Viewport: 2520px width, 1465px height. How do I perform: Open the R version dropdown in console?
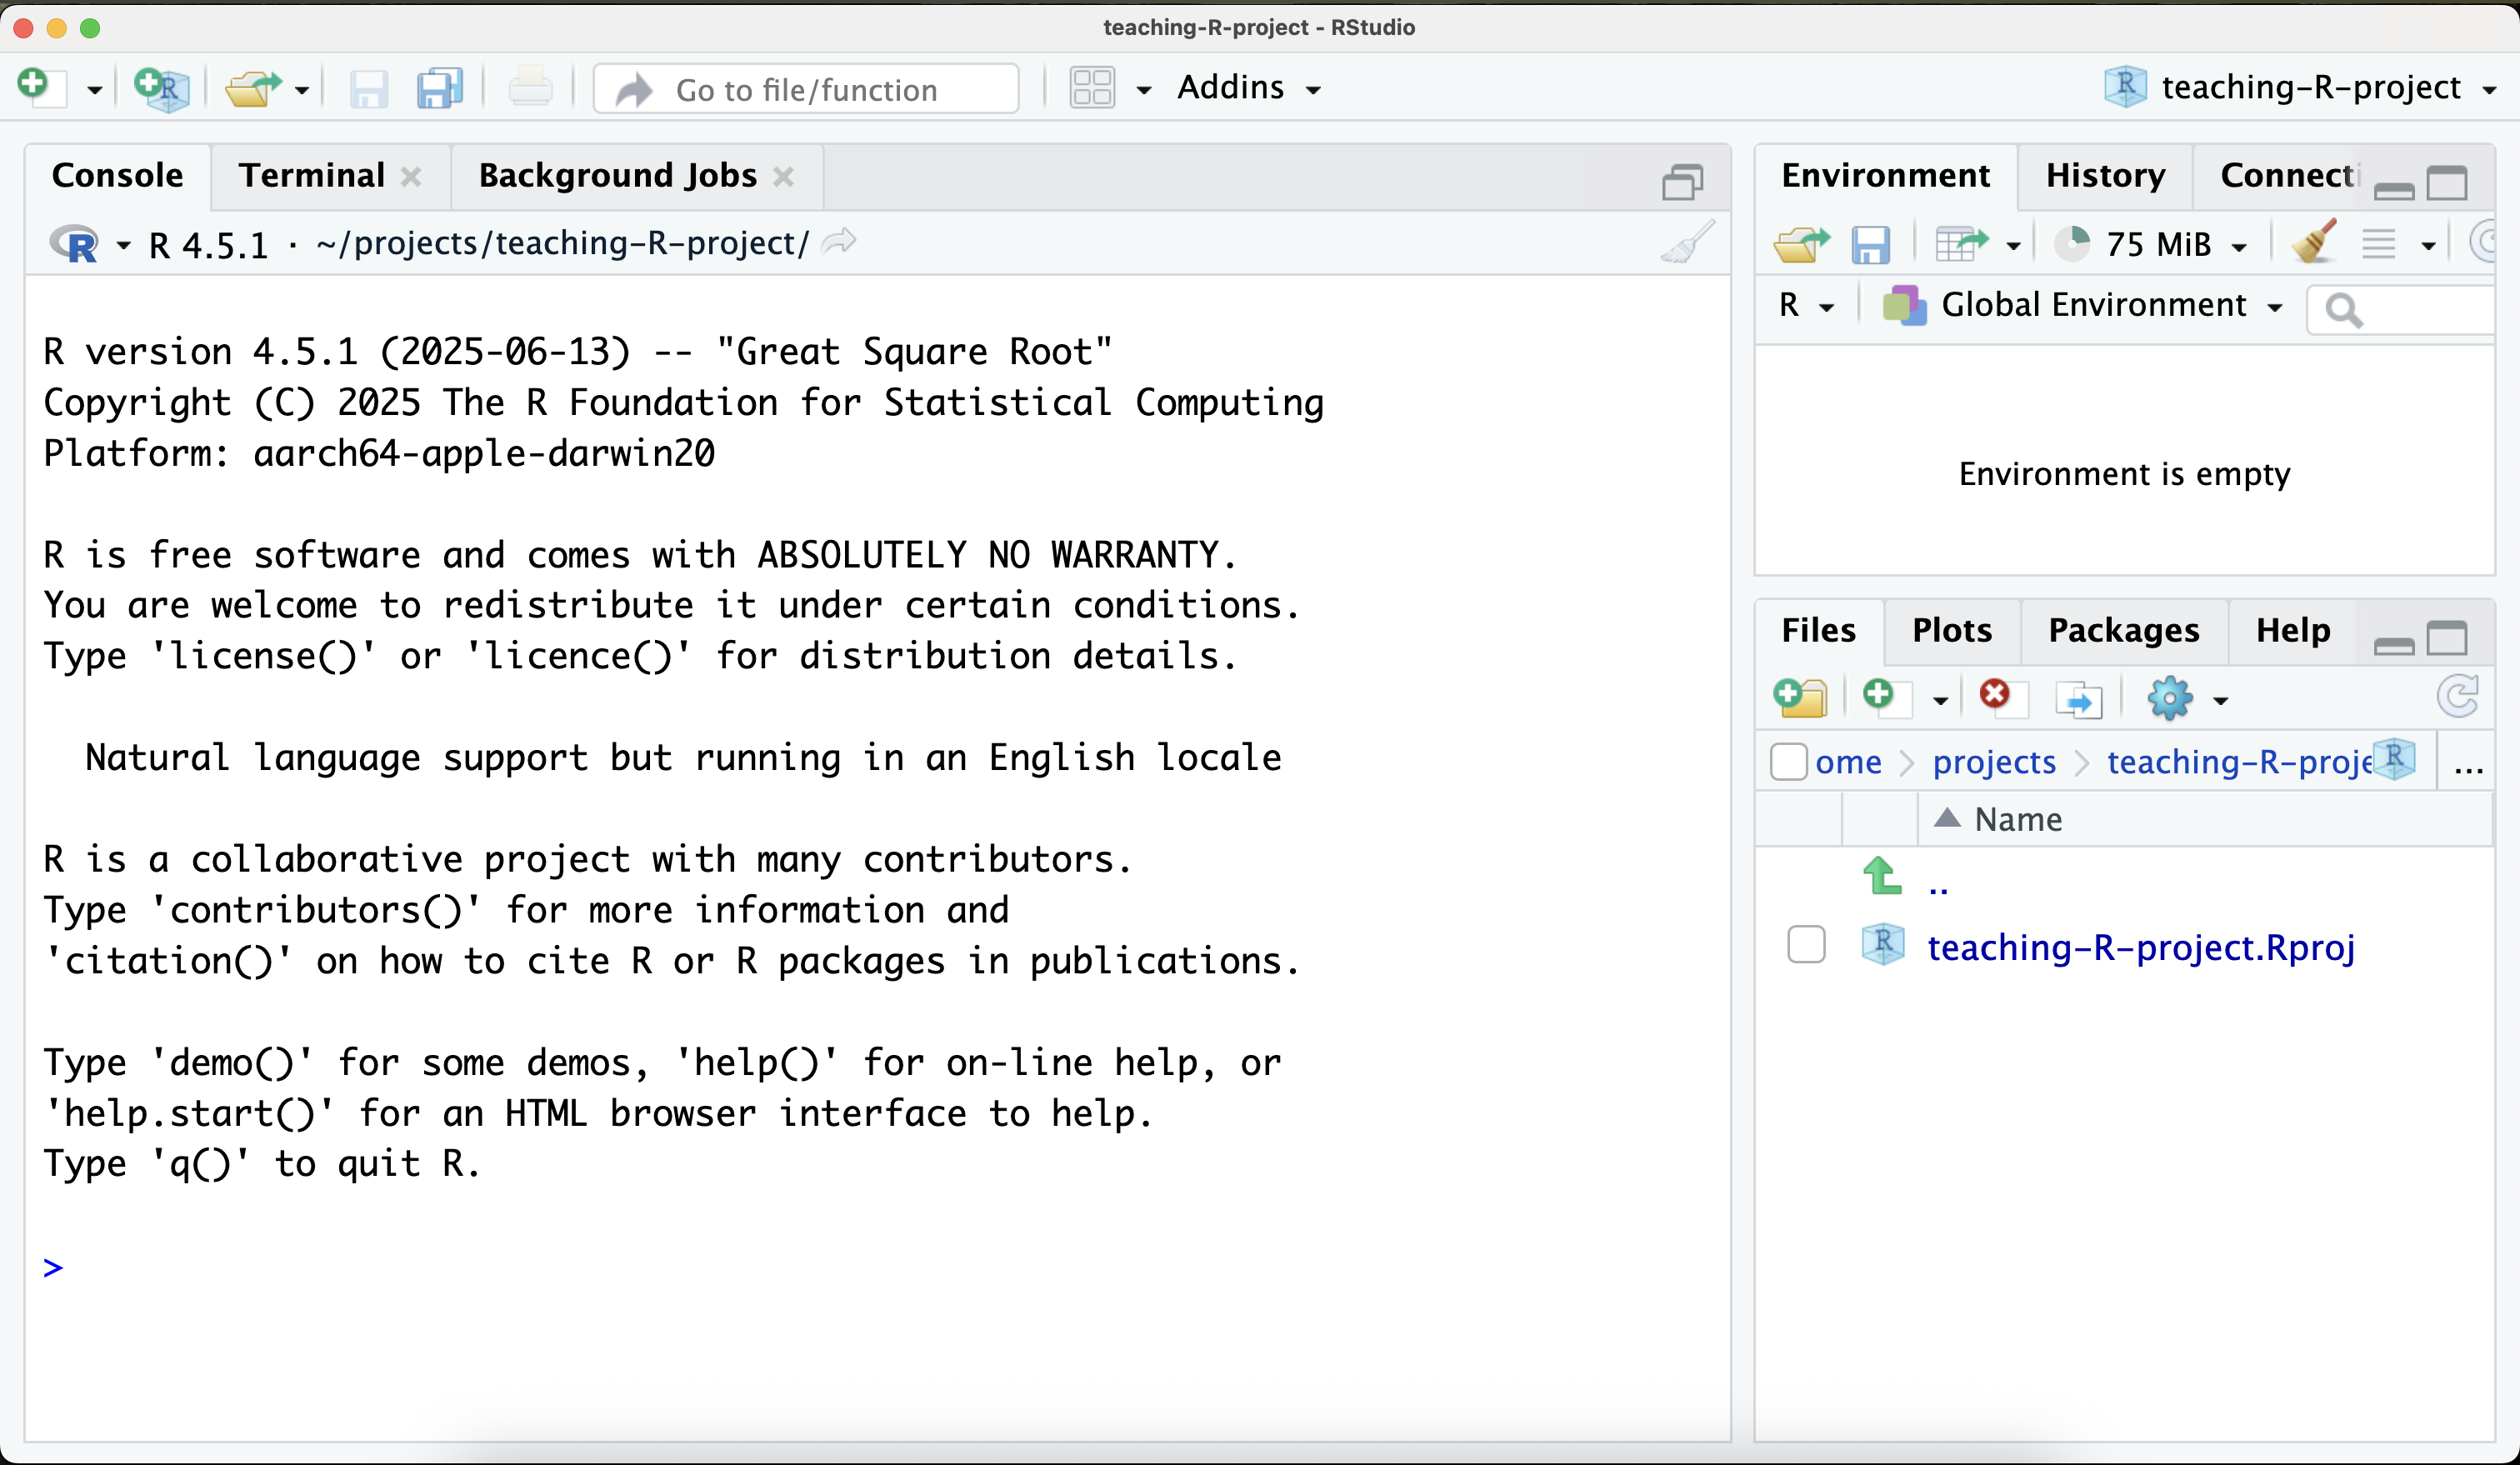[x=124, y=245]
